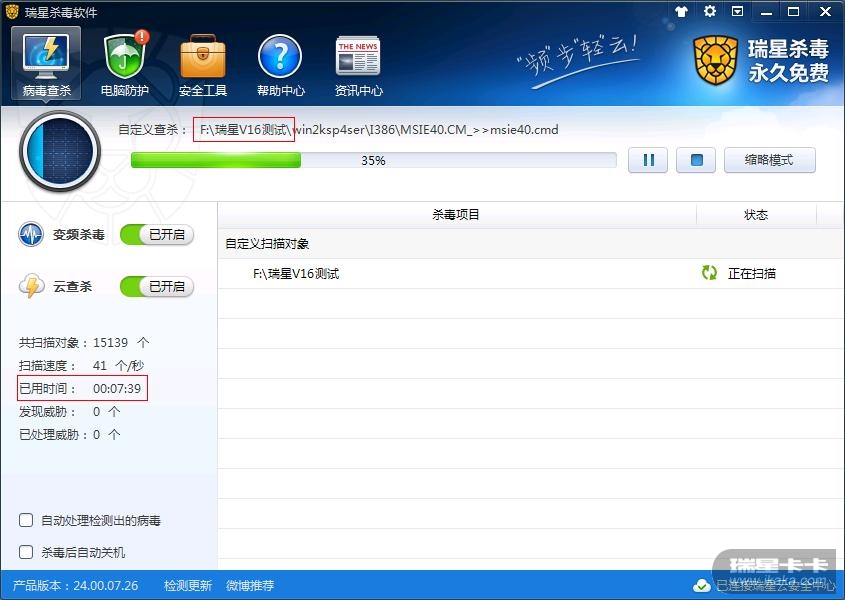Click the 产品版本：24.00.07.26 text
Screen dimensions: 845x600
pos(75,585)
